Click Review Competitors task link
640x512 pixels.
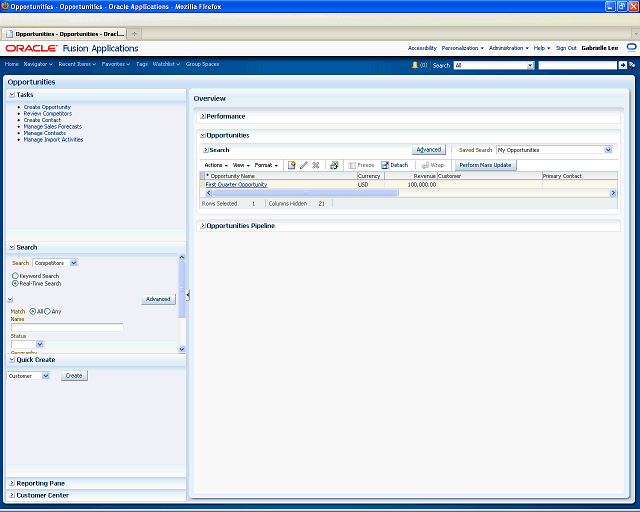48,114
